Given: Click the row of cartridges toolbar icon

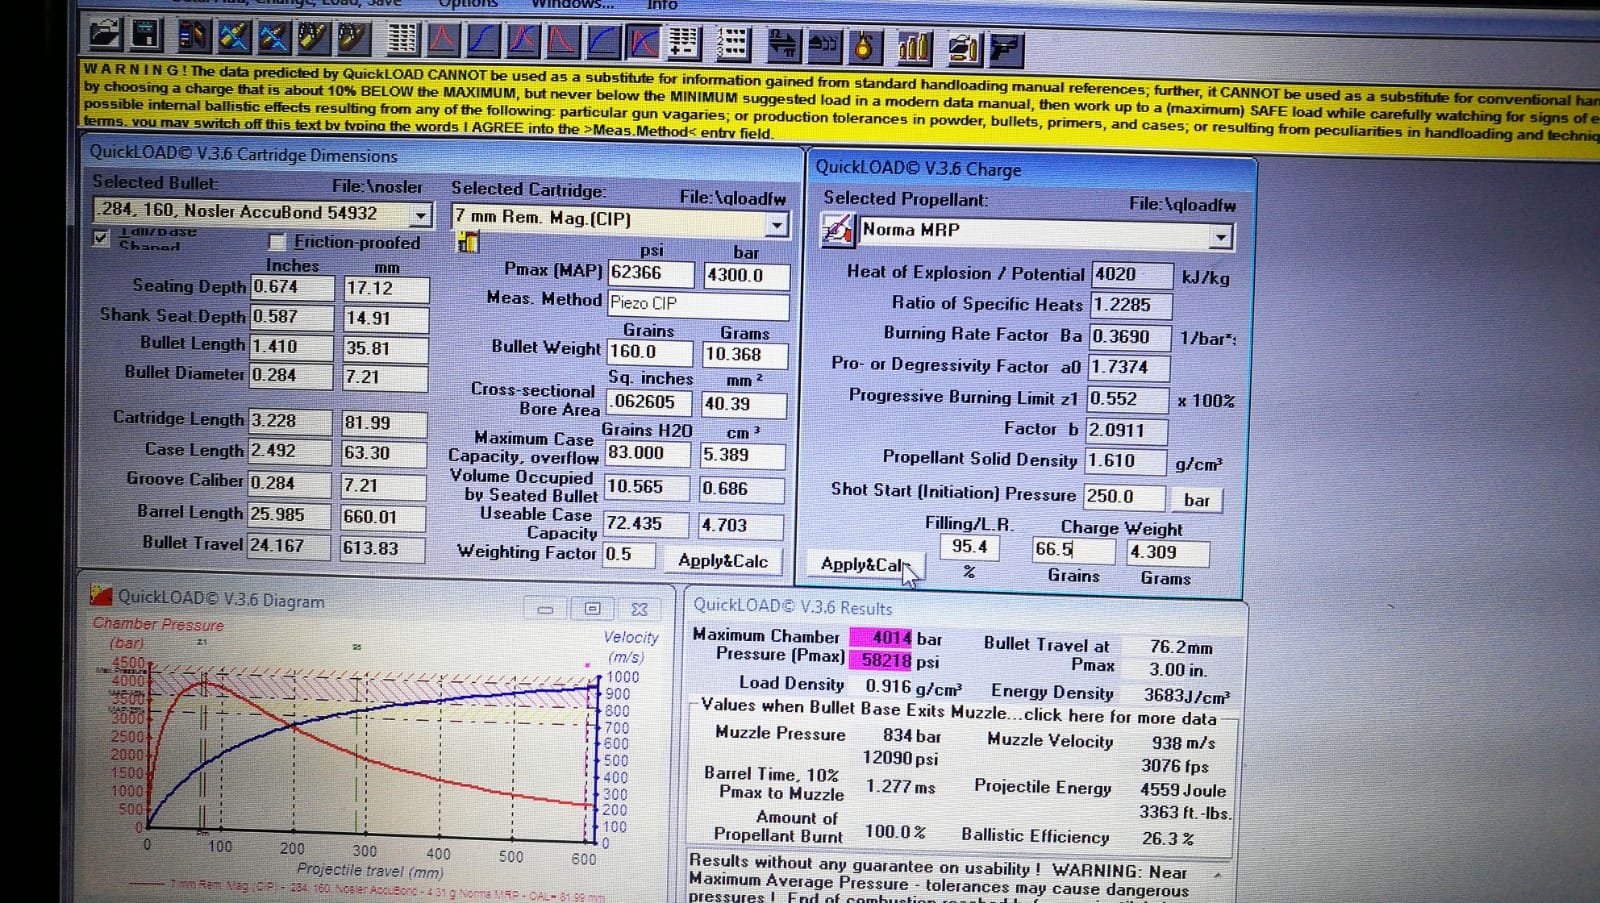Looking at the screenshot, I should 914,46.
